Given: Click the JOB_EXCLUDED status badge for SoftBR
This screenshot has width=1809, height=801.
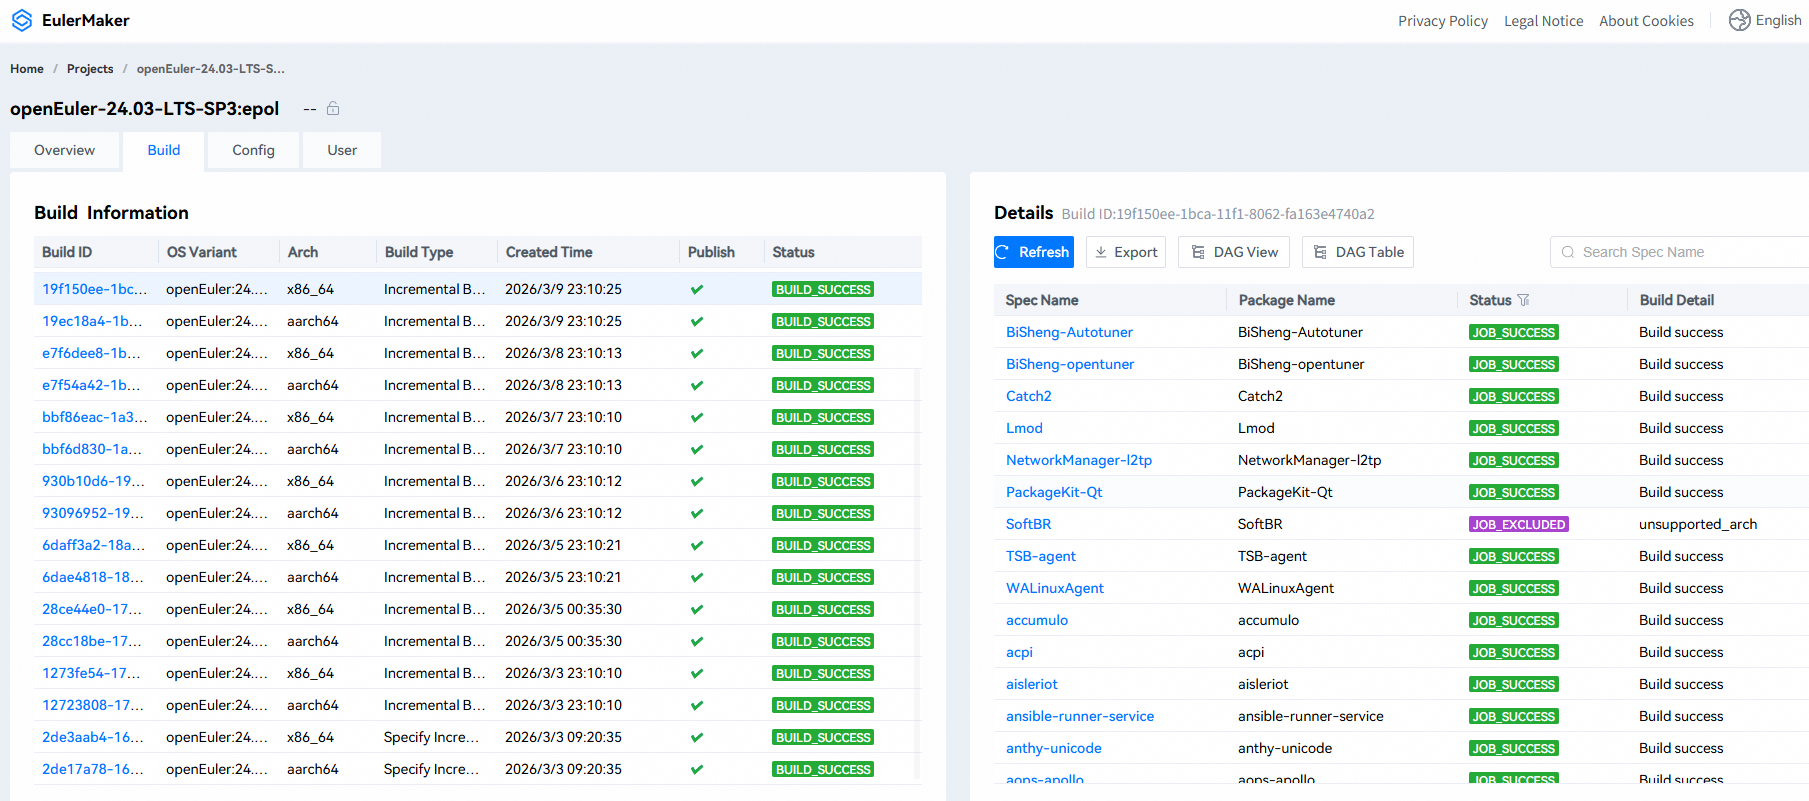Looking at the screenshot, I should pos(1519,524).
